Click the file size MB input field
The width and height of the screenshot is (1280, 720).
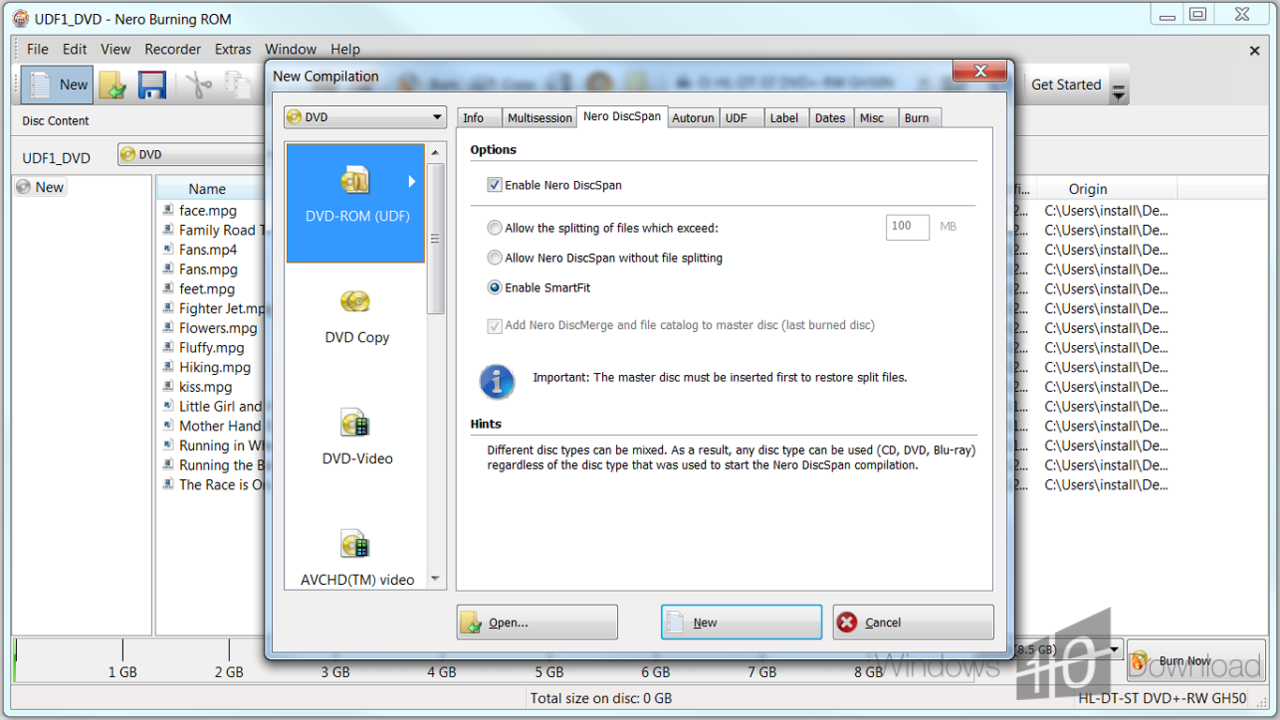coord(907,227)
